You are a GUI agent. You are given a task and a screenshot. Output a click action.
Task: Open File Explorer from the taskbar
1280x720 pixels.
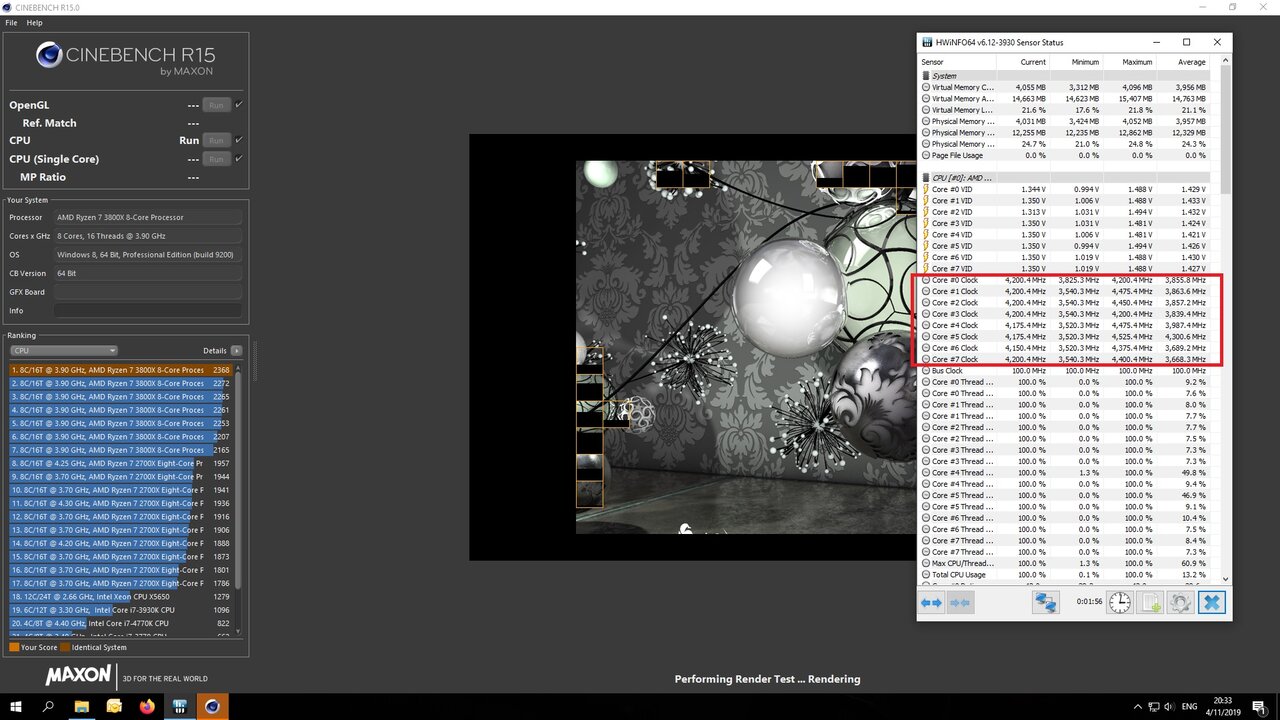coord(82,706)
